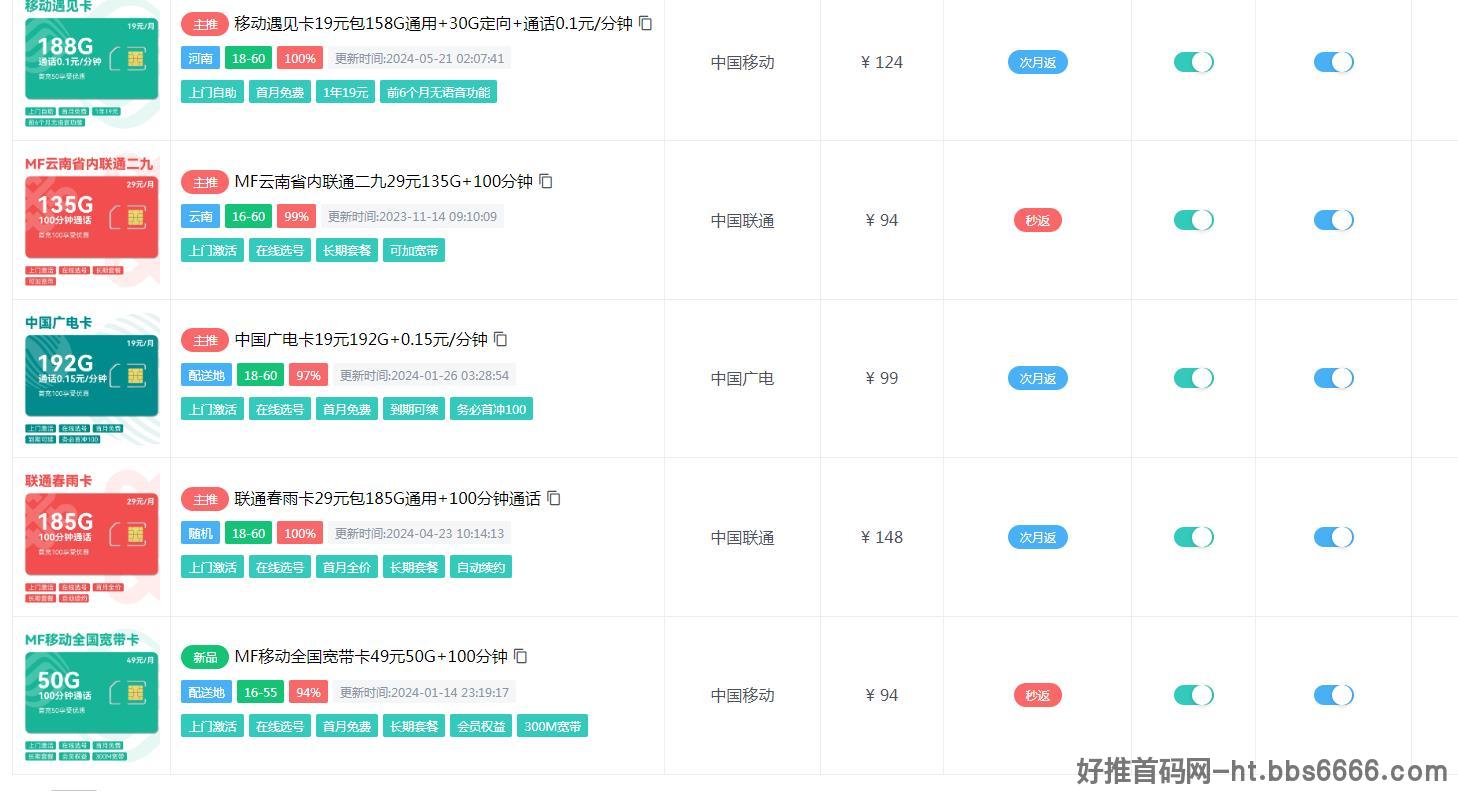Toggle blue switch in MF移动全国宽带卡 row
This screenshot has width=1458, height=791.
coord(1333,695)
